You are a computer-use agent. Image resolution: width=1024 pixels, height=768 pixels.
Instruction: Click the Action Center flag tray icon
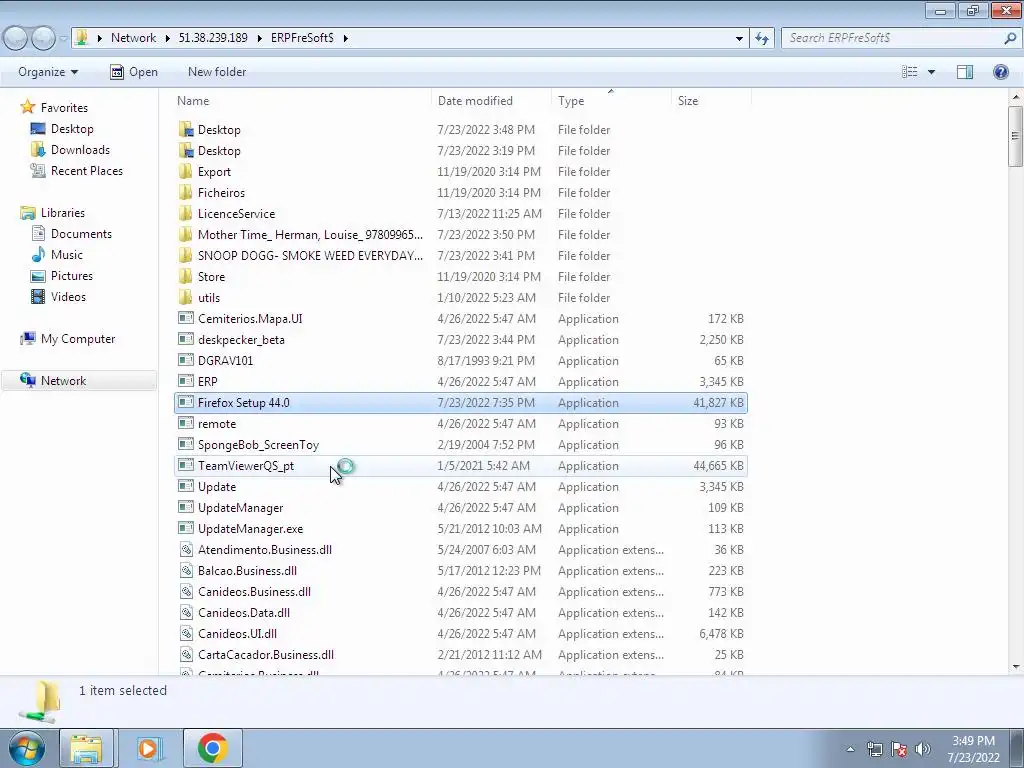pyautogui.click(x=899, y=749)
